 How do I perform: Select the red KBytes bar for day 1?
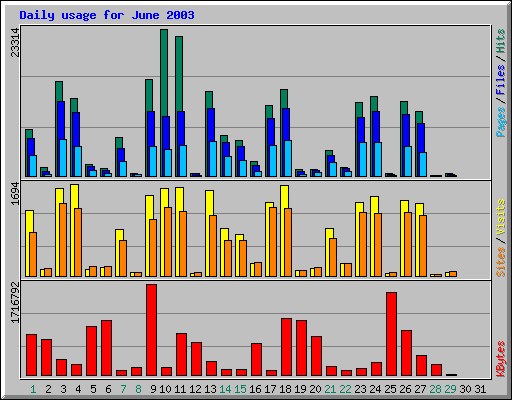(x=31, y=355)
